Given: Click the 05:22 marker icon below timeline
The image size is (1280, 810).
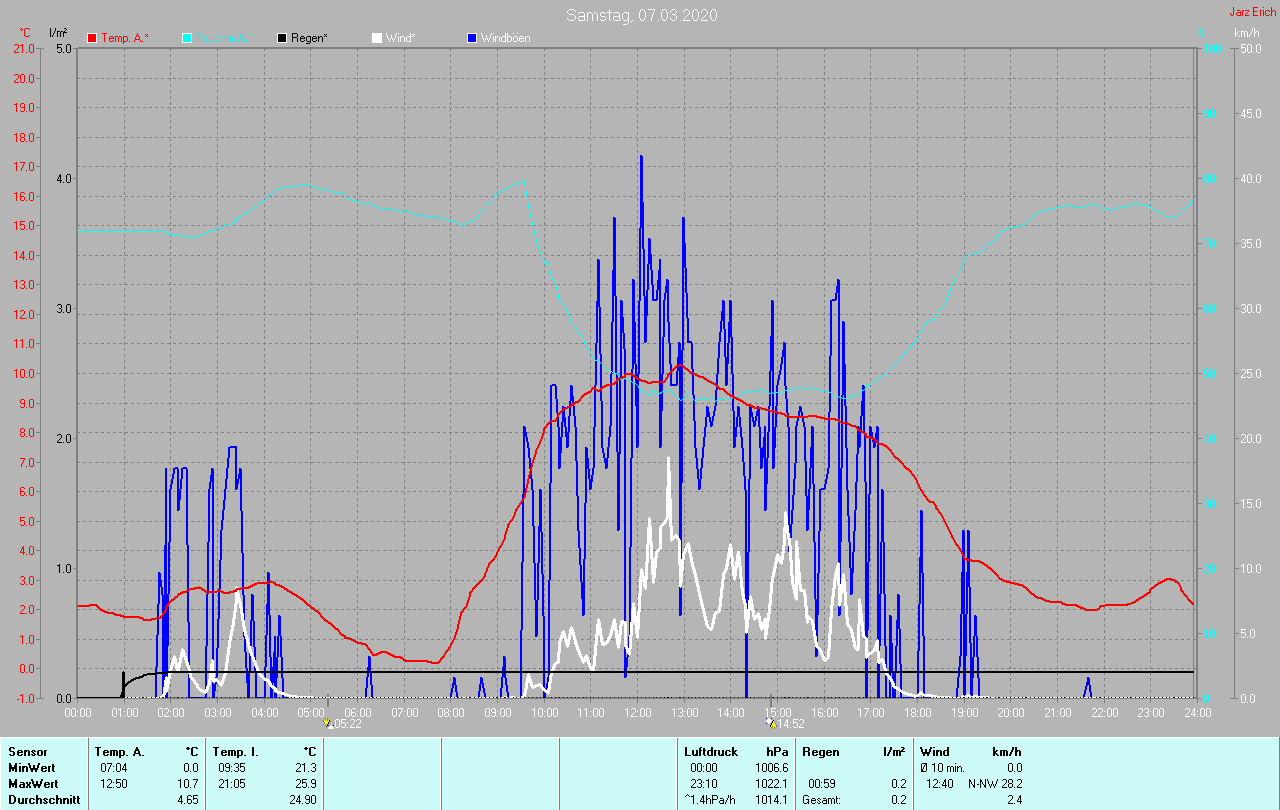Looking at the screenshot, I should (328, 723).
